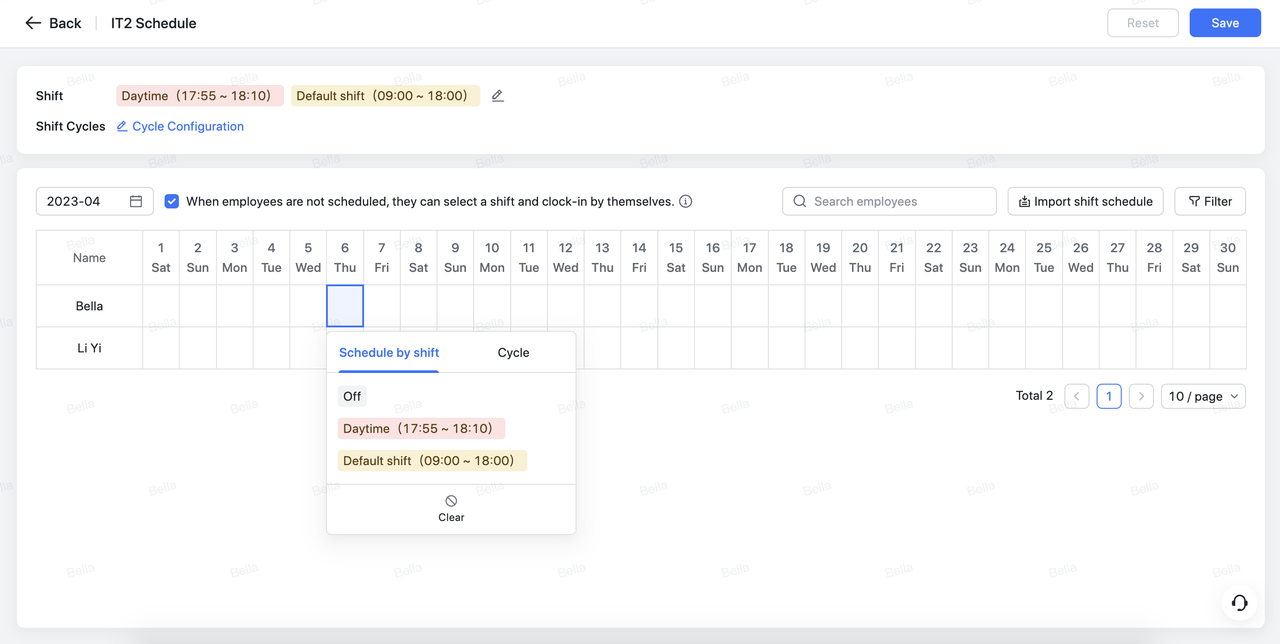1280x644 pixels.
Task: Click the Clear icon in the popup
Action: 451,501
